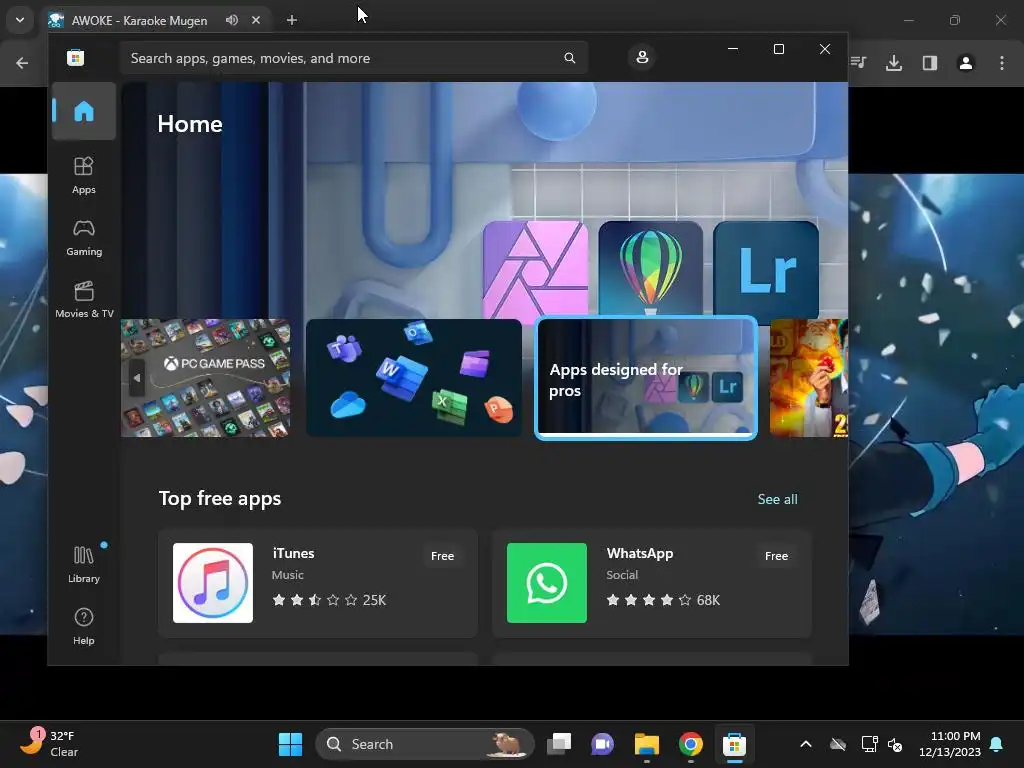Screen dimensions: 1024x768
Task: Open a new browser tab
Action: click(292, 20)
